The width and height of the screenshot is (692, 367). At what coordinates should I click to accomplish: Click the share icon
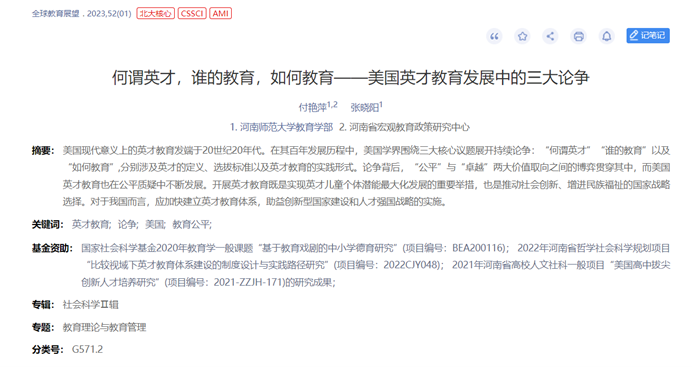pyautogui.click(x=550, y=36)
